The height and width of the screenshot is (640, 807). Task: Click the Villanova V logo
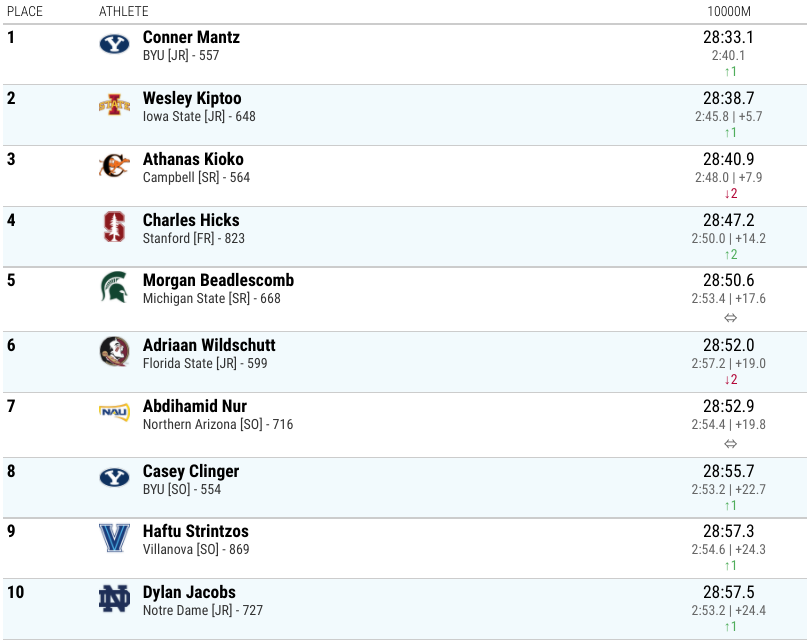point(114,538)
